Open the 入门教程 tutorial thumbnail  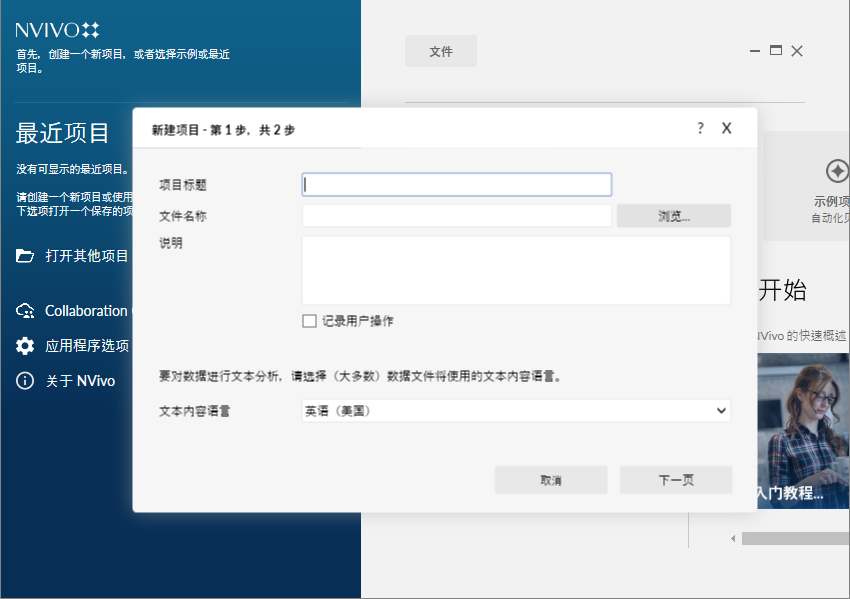coord(803,430)
